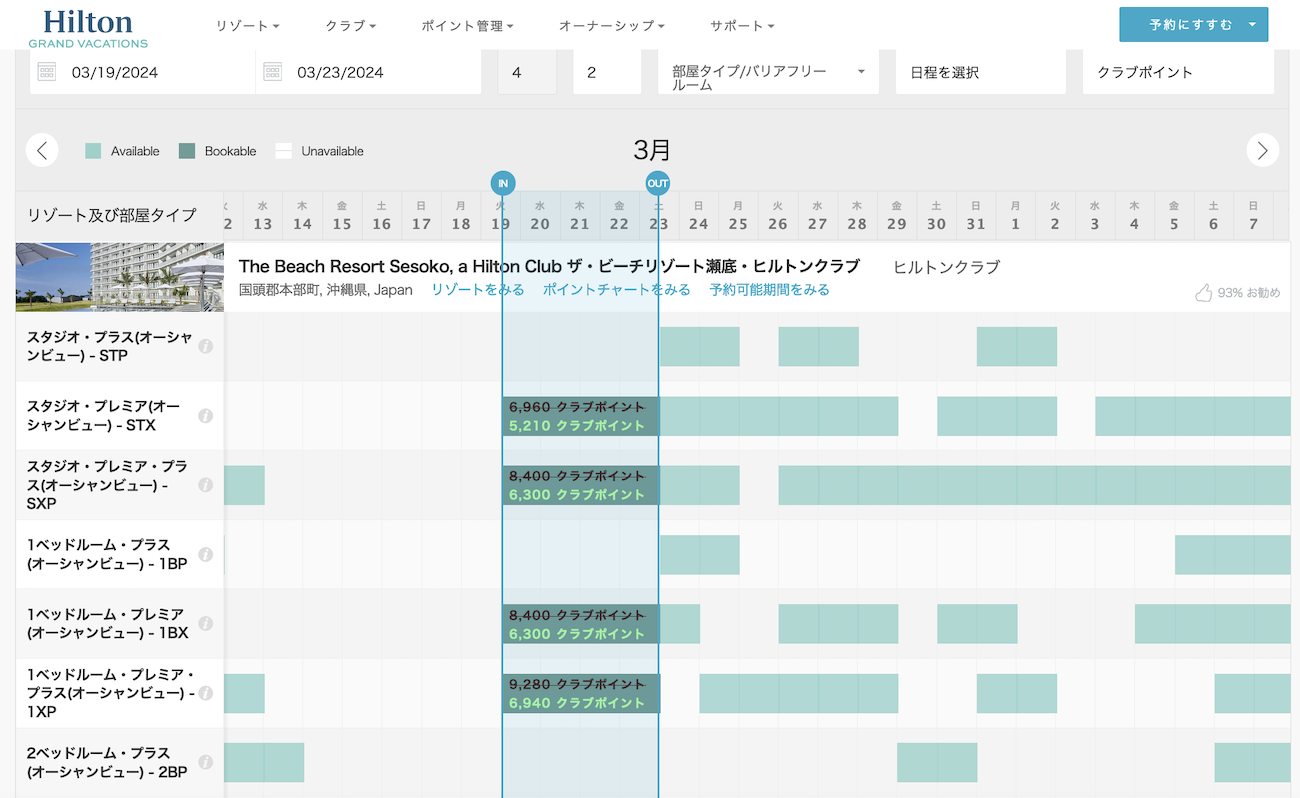Open check-in date calendar icon
This screenshot has height=798, width=1300.
(47, 72)
